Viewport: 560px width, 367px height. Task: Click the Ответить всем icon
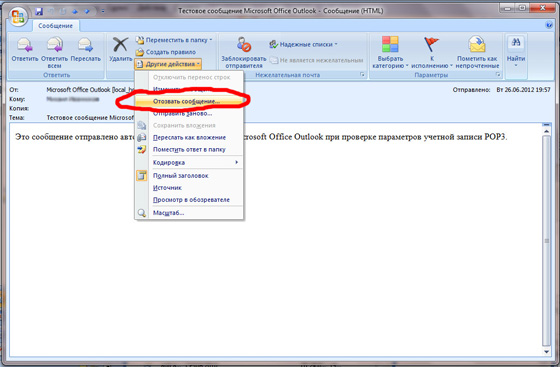pyautogui.click(x=55, y=45)
